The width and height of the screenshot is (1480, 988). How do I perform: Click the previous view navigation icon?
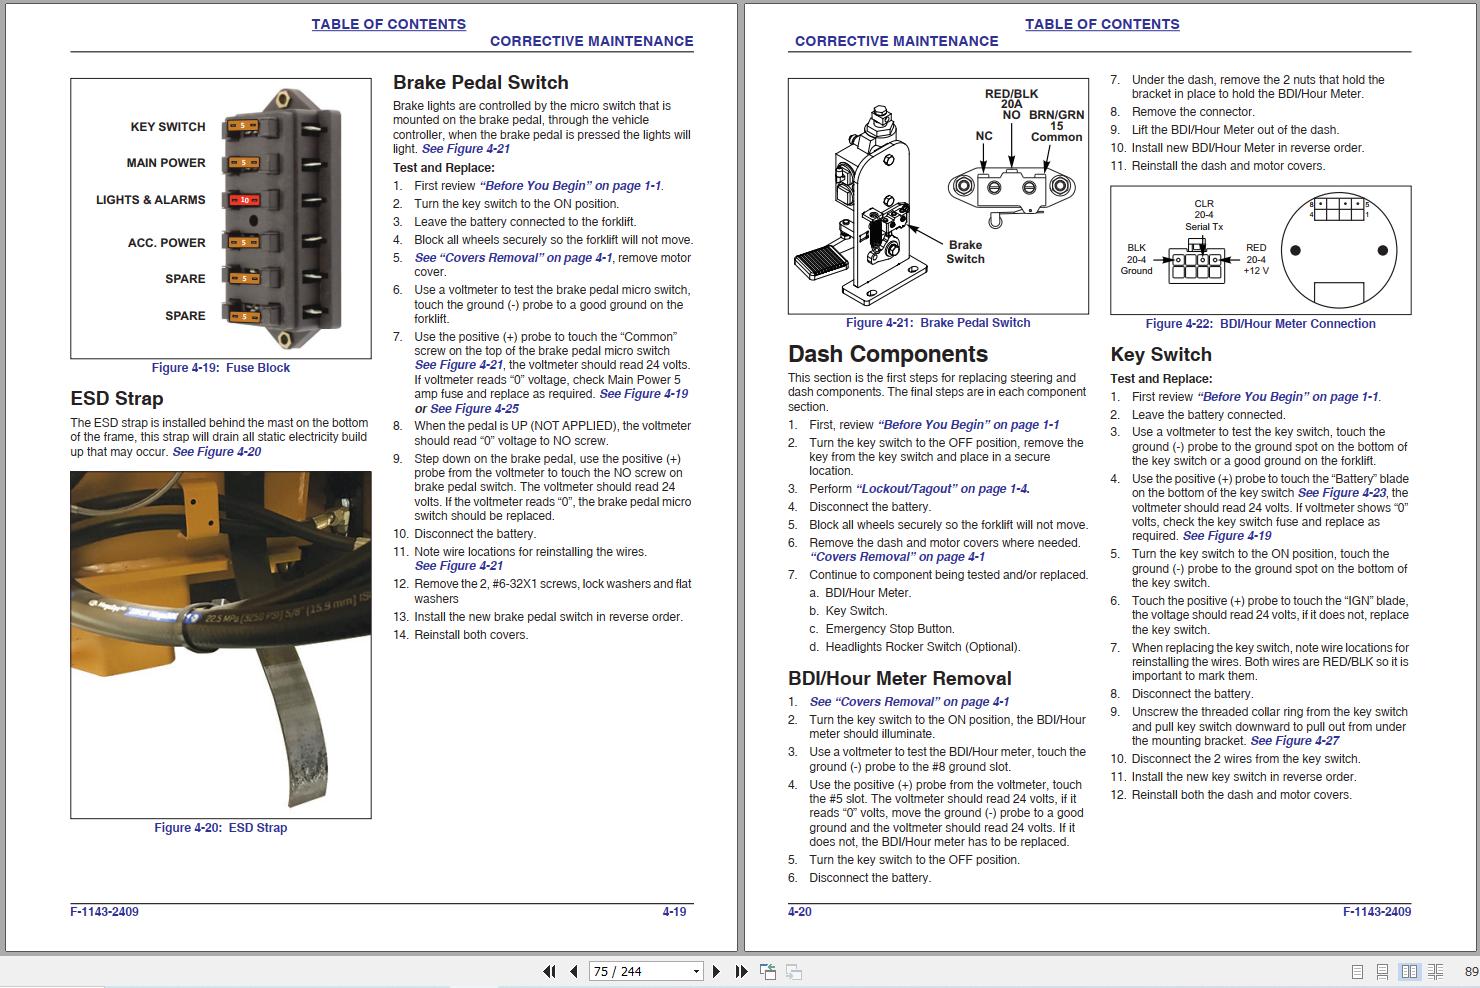(x=768, y=971)
